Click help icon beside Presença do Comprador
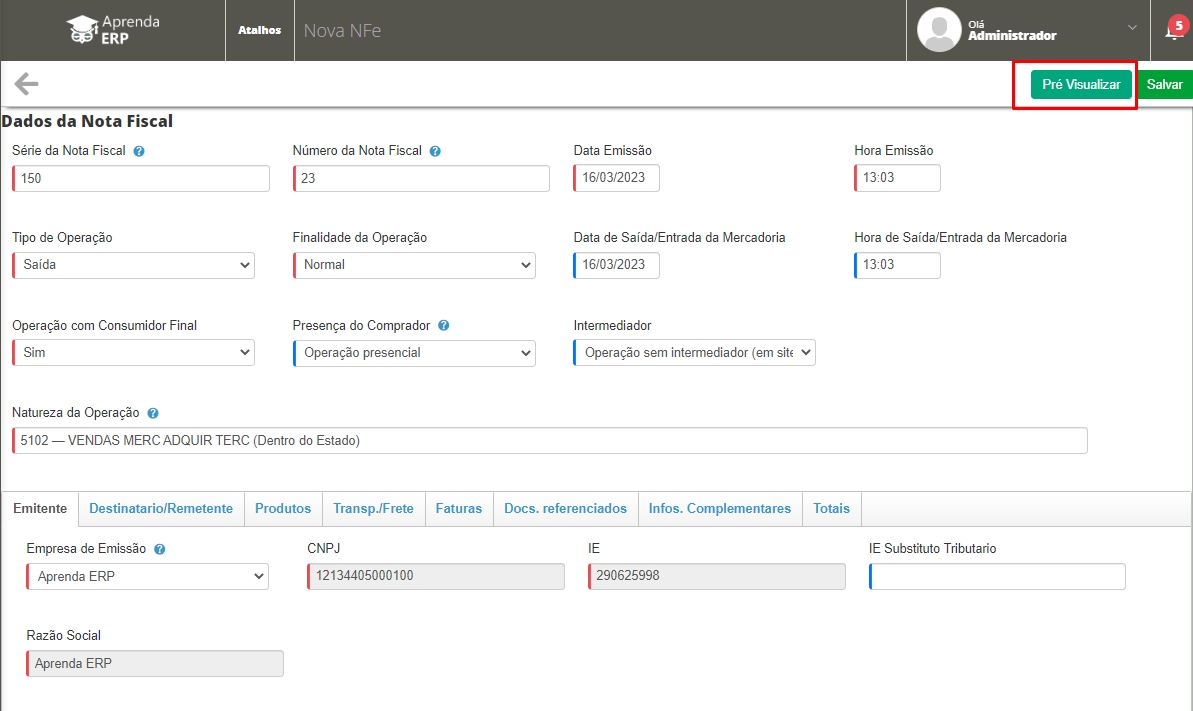The width and height of the screenshot is (1193, 711). (x=443, y=326)
